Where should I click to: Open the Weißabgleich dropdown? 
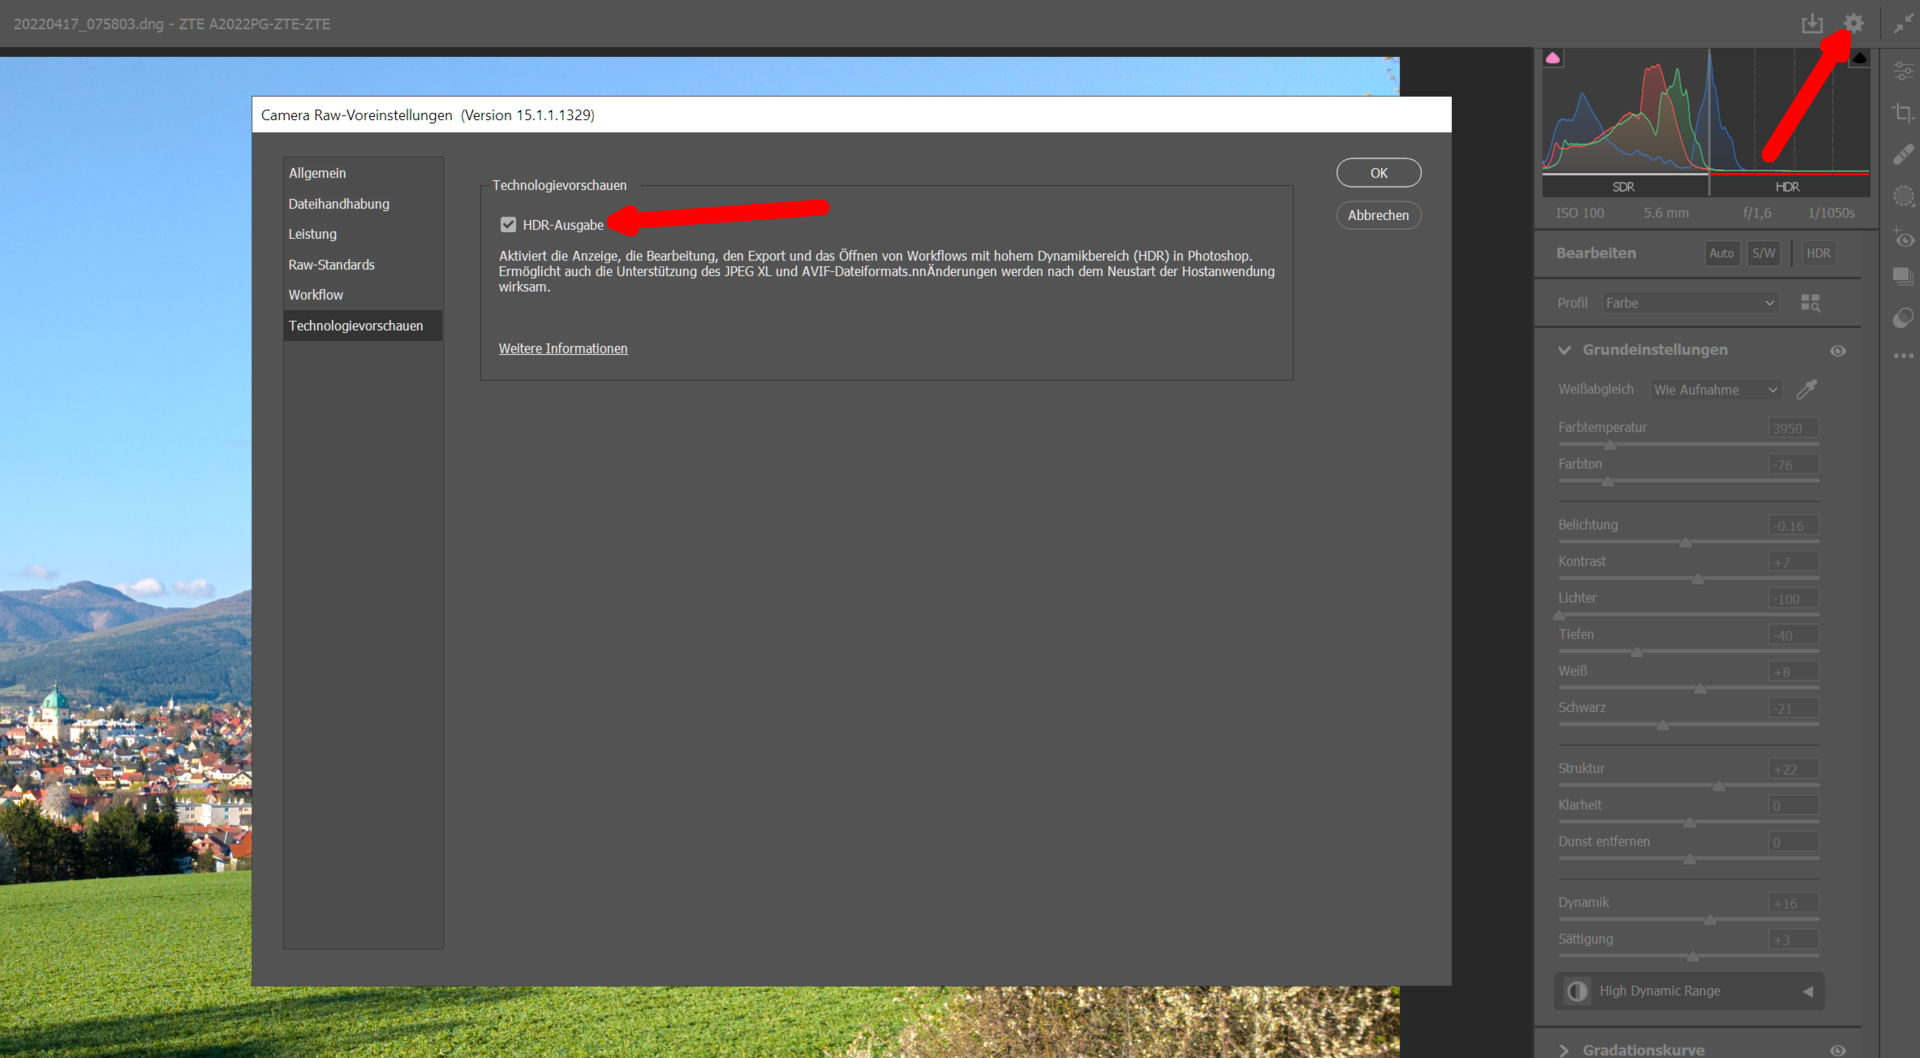pyautogui.click(x=1715, y=390)
